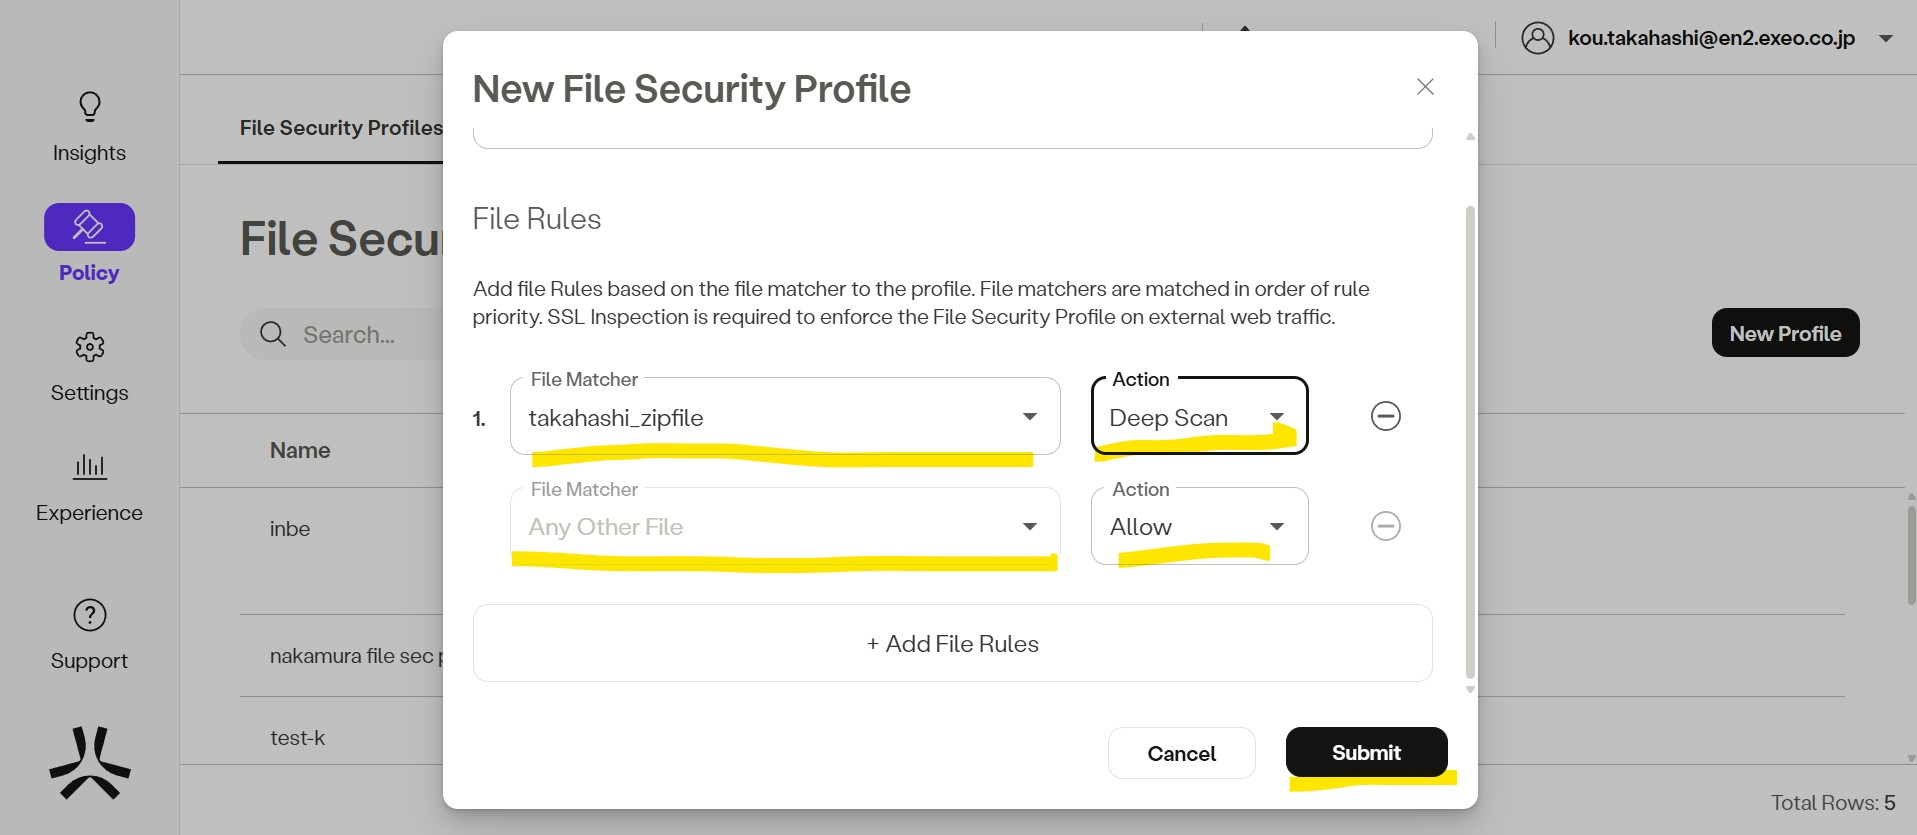1917x835 pixels.
Task: Open Settings gear icon in sidebar
Action: click(x=89, y=347)
